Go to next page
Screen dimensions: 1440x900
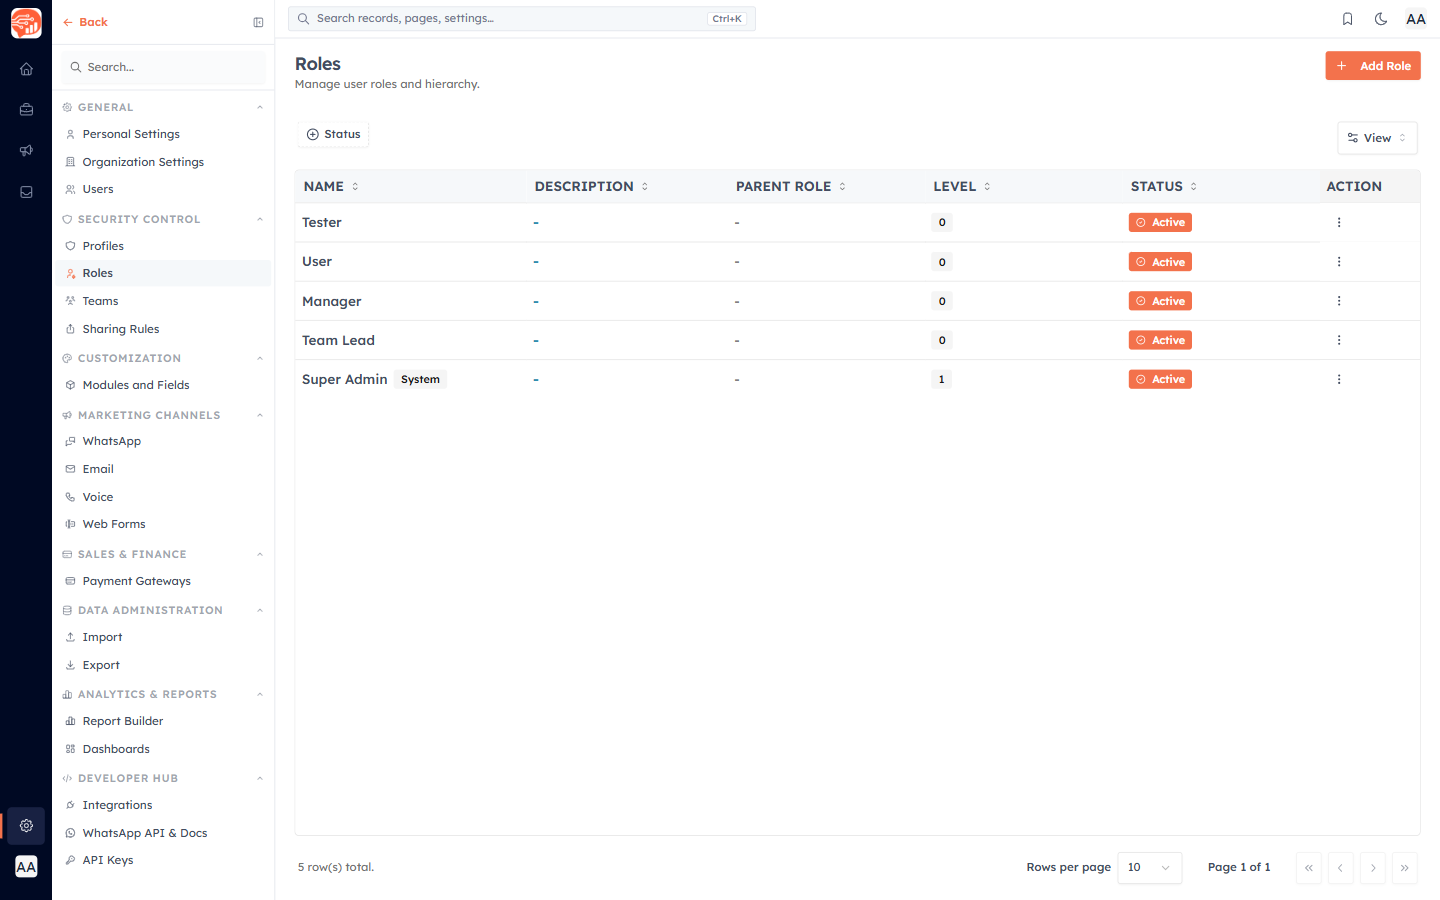pos(1373,868)
